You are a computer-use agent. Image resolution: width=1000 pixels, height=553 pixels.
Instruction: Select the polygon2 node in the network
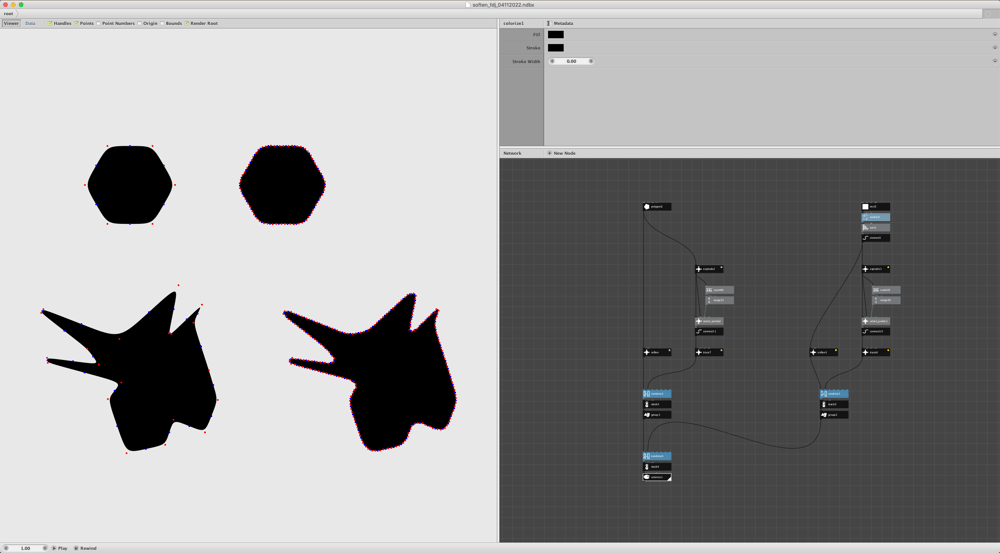coord(657,207)
